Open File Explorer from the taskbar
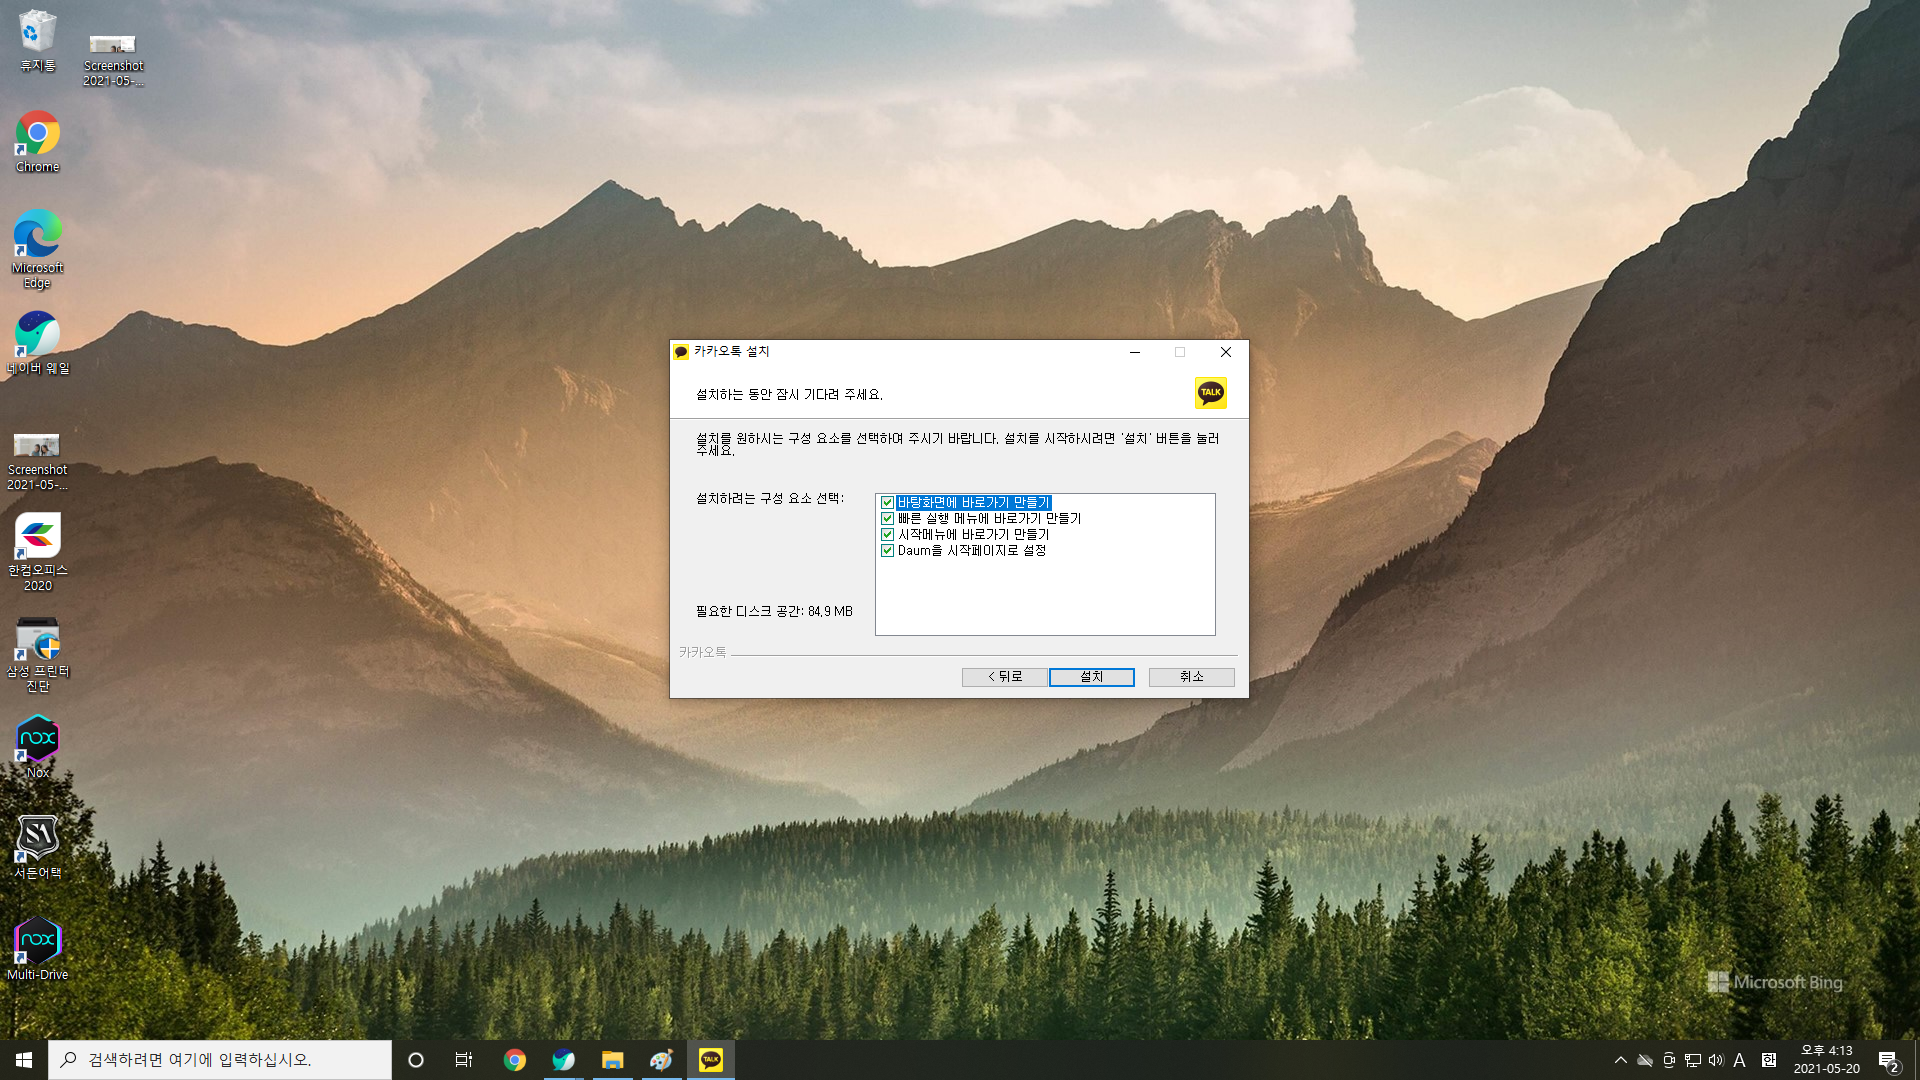 tap(613, 1060)
